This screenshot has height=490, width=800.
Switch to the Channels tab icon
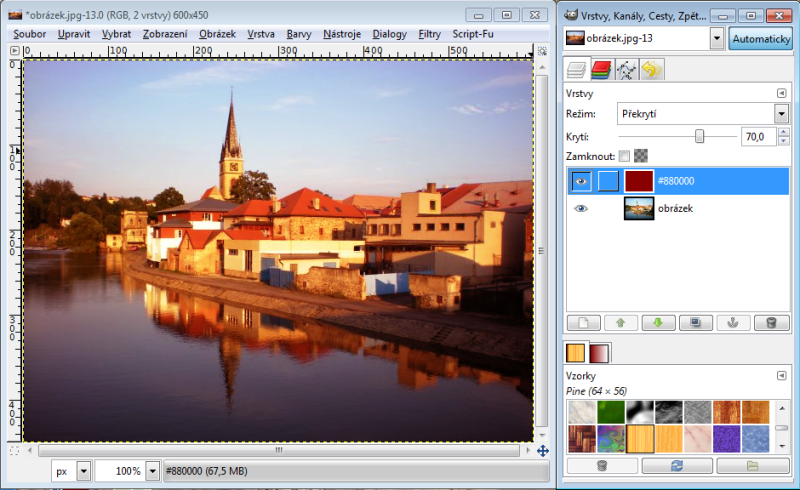point(601,70)
